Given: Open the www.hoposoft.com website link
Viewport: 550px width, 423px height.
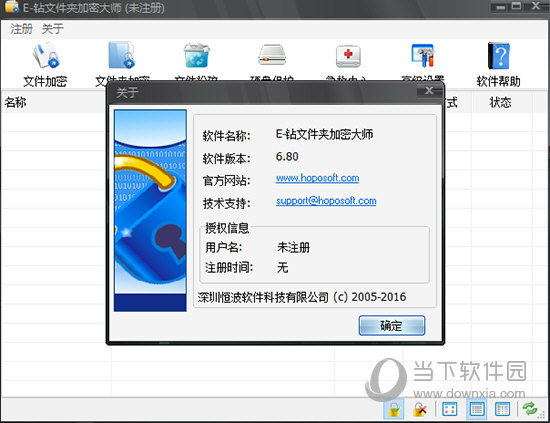Looking at the screenshot, I should pos(317,178).
